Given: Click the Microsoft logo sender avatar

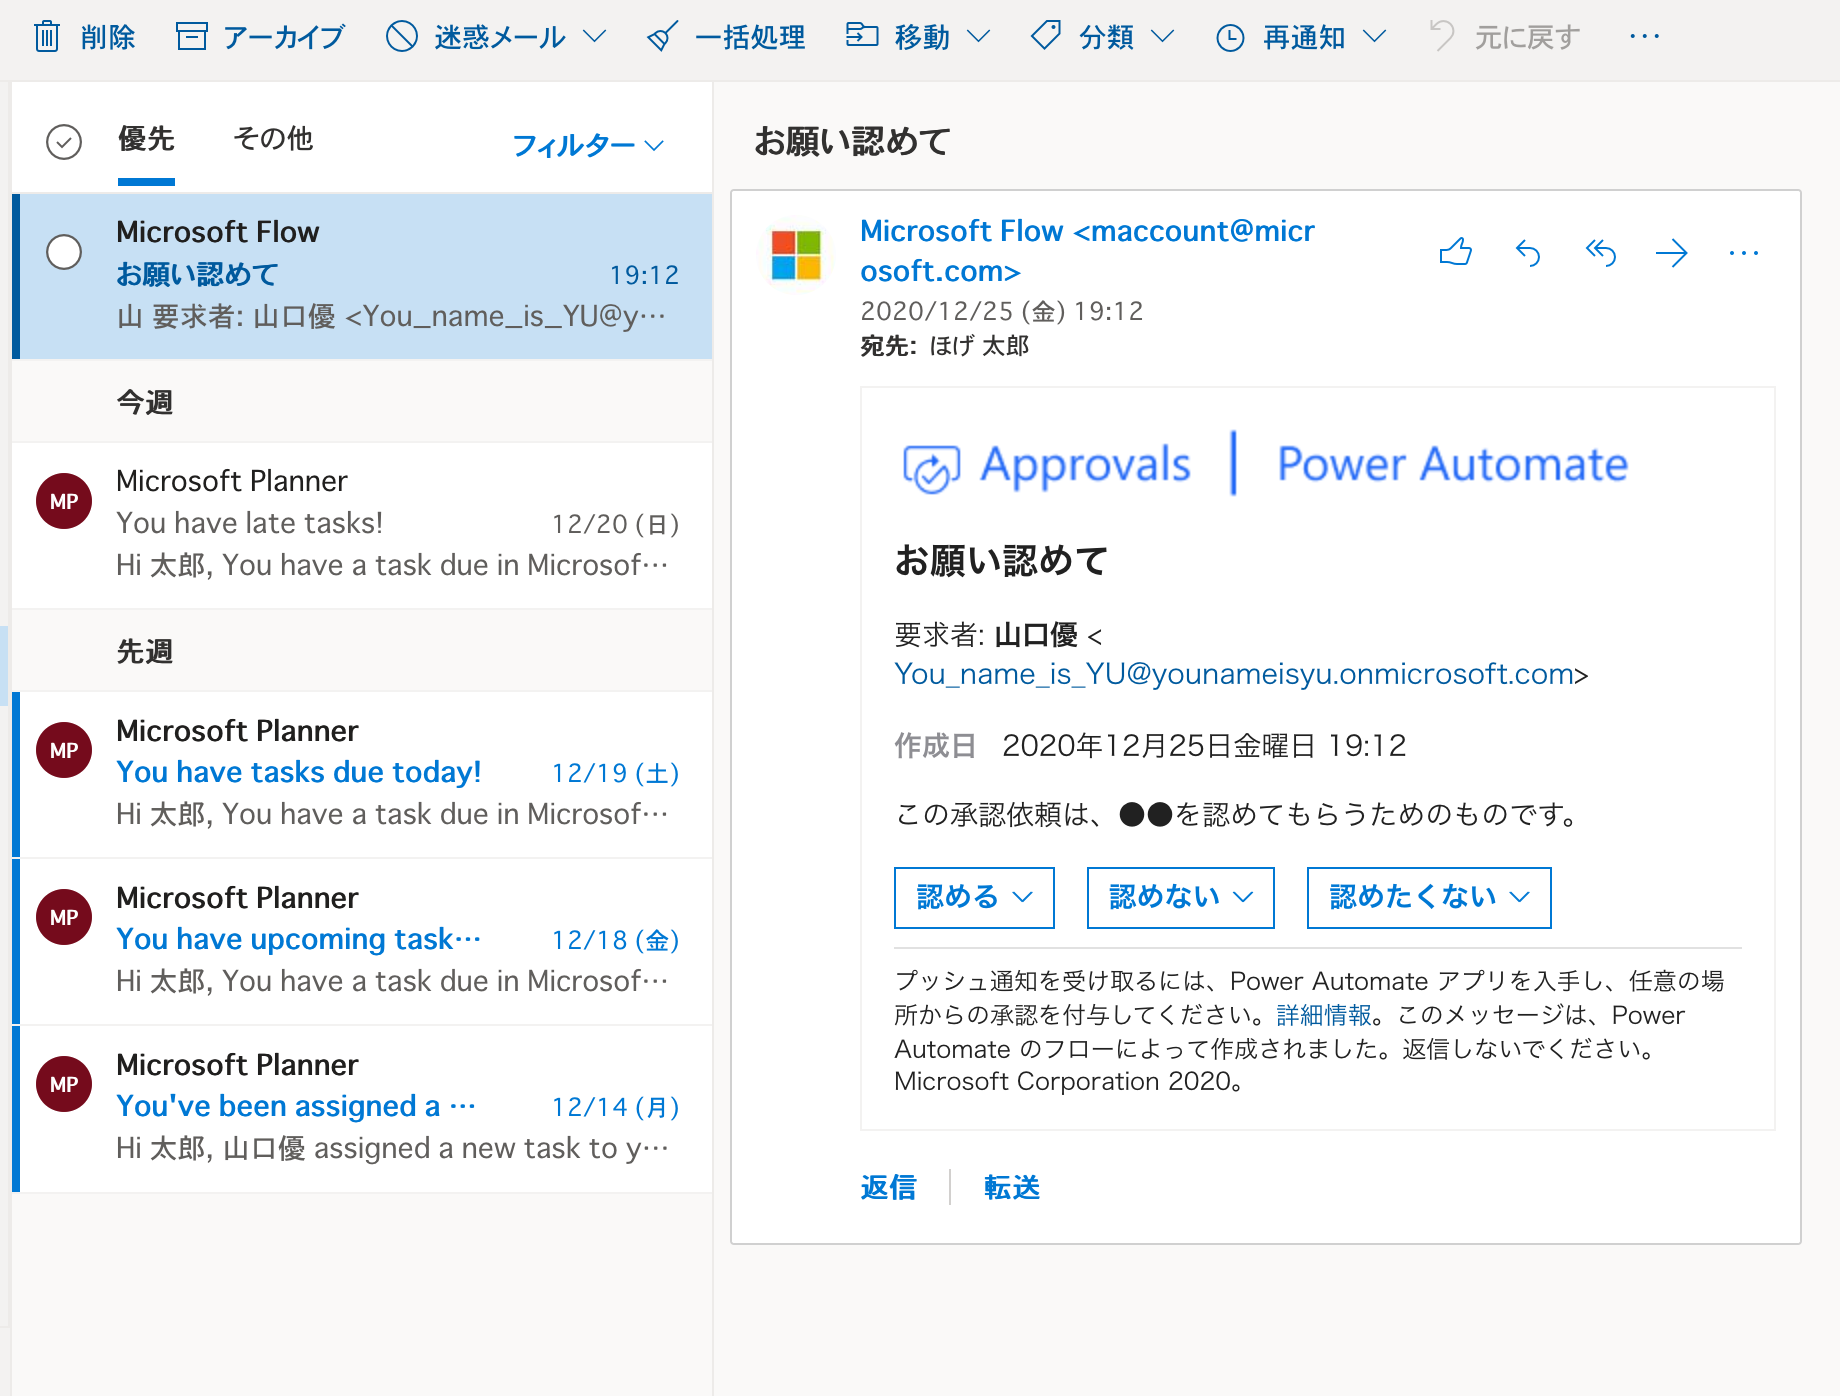Looking at the screenshot, I should pos(796,255).
